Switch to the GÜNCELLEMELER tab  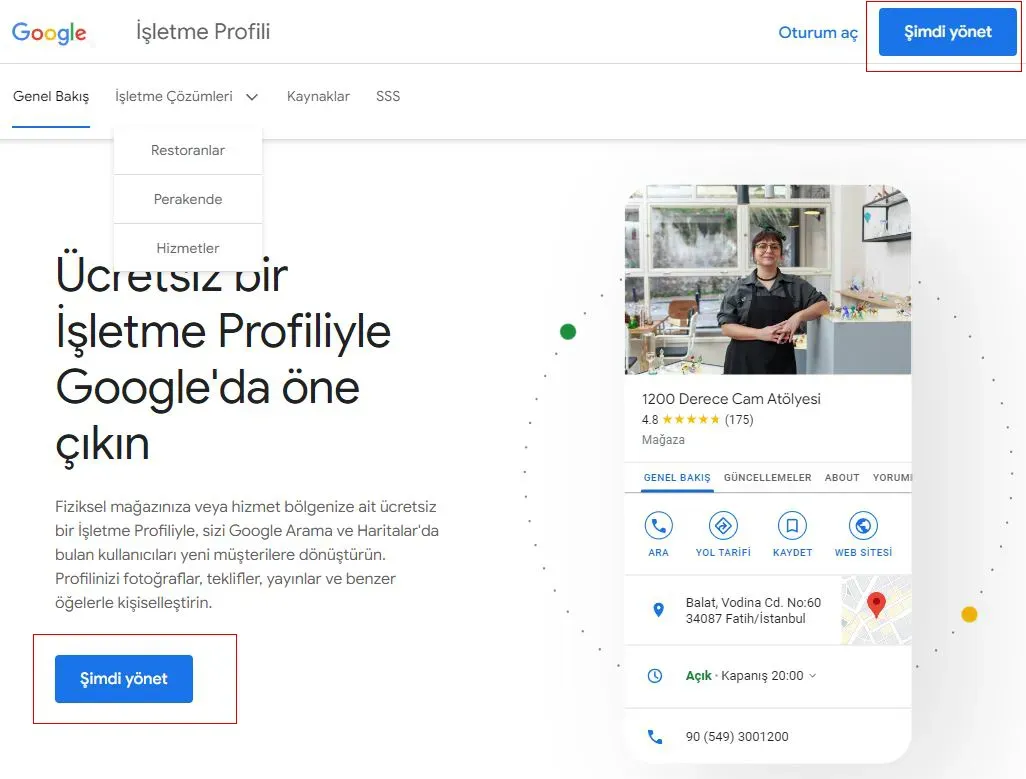click(768, 477)
